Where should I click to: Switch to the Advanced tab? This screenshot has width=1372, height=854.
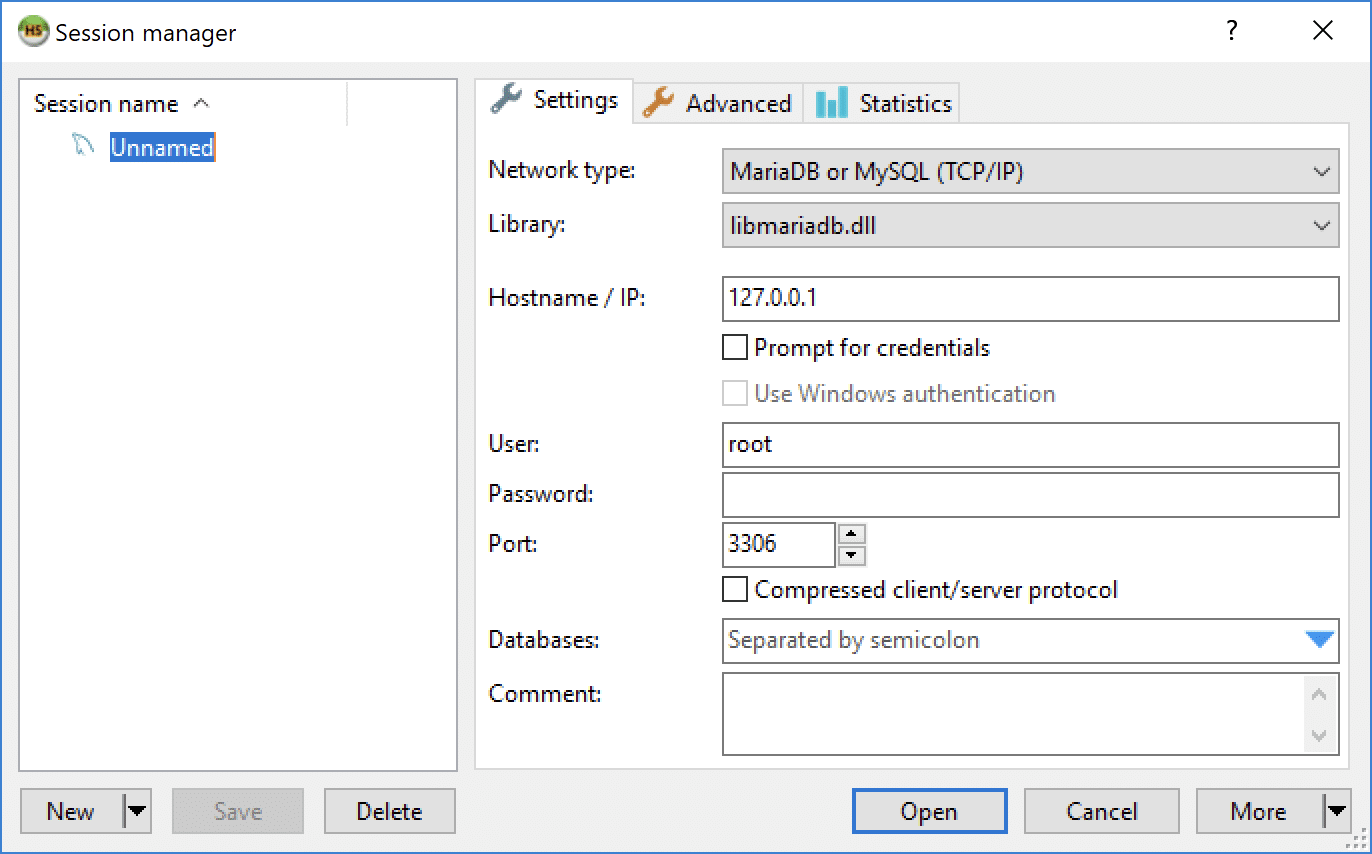pos(735,101)
